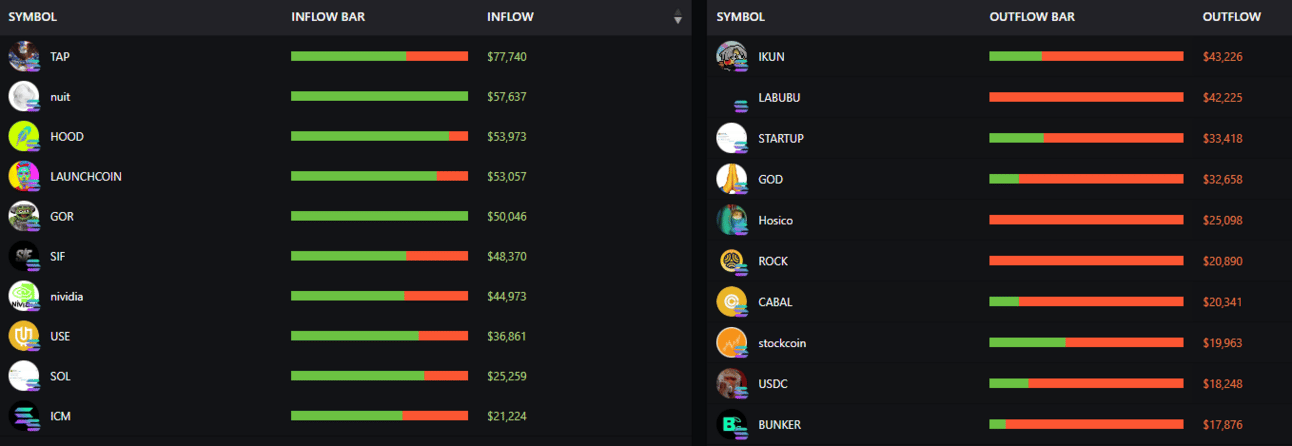Click the $25,098 outflow value
This screenshot has width=1292, height=446.
click(1223, 221)
